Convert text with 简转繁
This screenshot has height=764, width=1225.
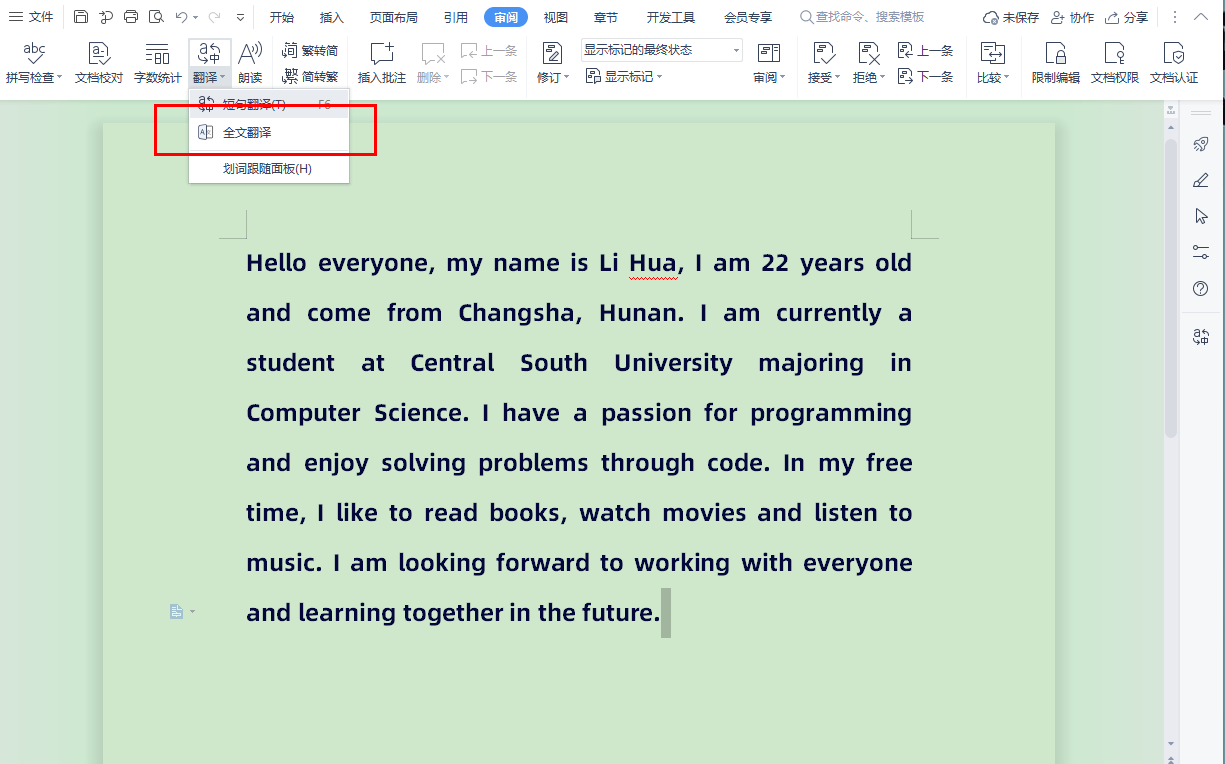pyautogui.click(x=311, y=76)
